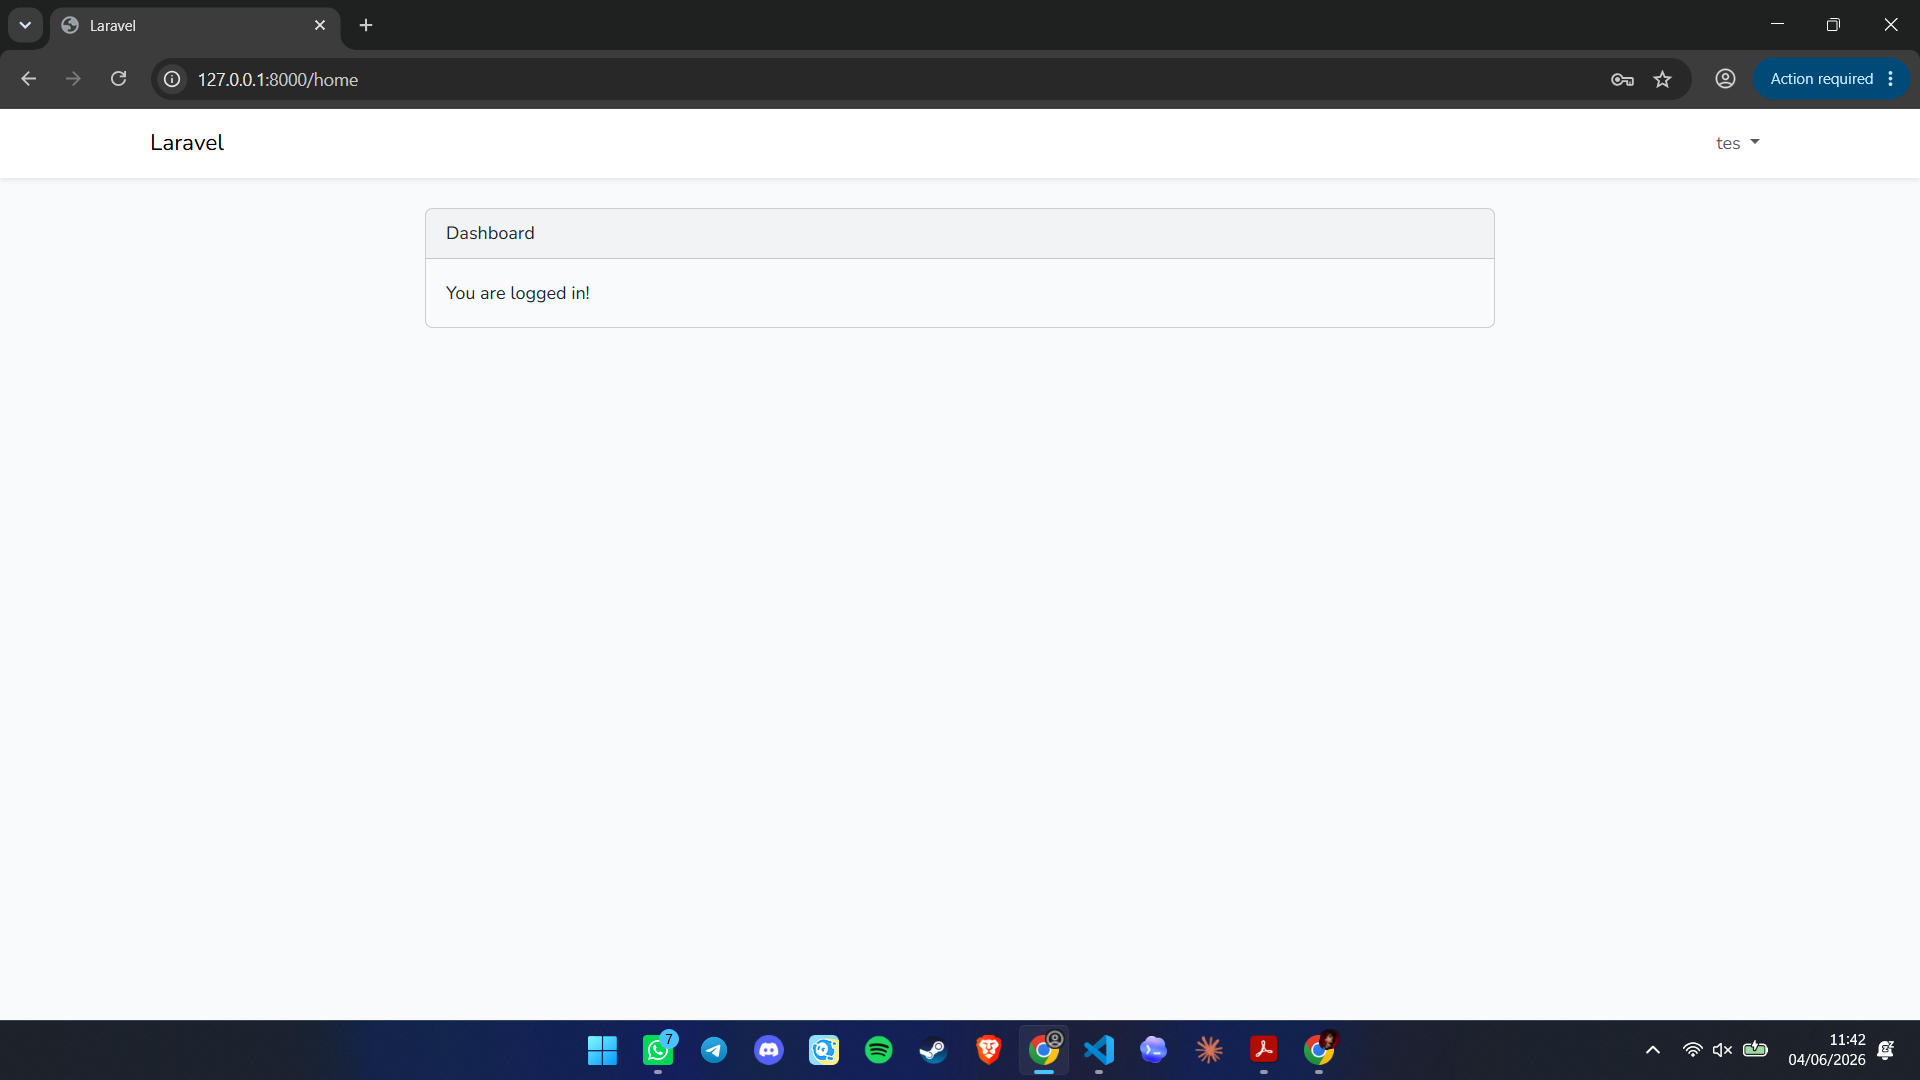Switch to Chrome with photo avatar badge
The height and width of the screenshot is (1080, 1920).
tap(1319, 1050)
